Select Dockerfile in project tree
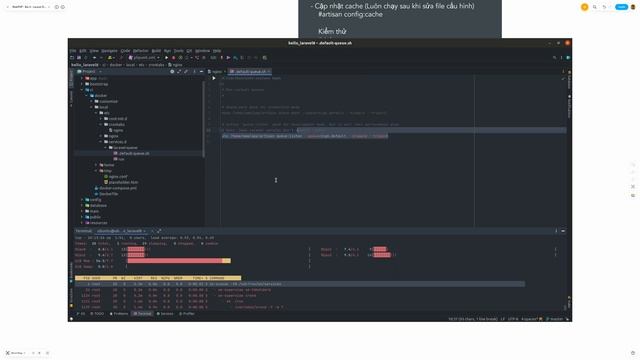The height and width of the screenshot is (360, 640). [x=106, y=194]
